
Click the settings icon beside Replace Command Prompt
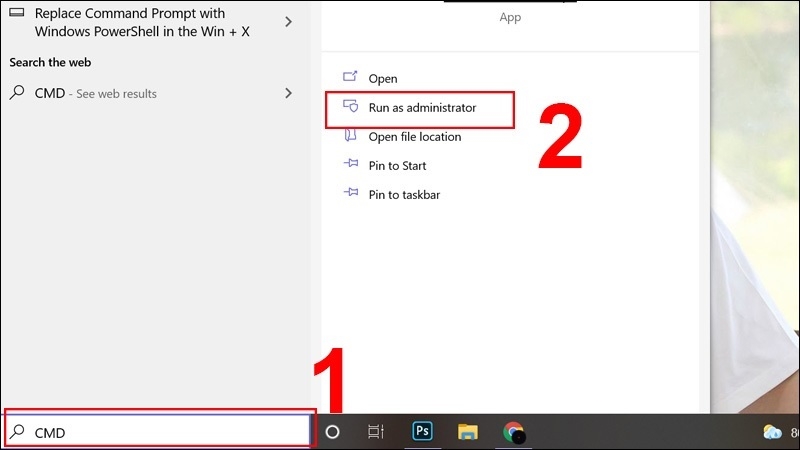[17, 16]
